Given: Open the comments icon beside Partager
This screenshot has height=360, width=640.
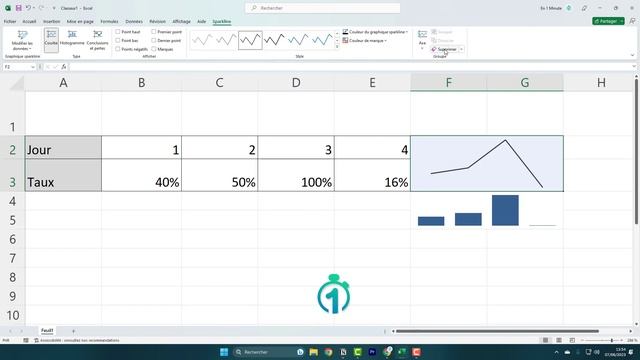Looking at the screenshot, I should click(x=633, y=21).
